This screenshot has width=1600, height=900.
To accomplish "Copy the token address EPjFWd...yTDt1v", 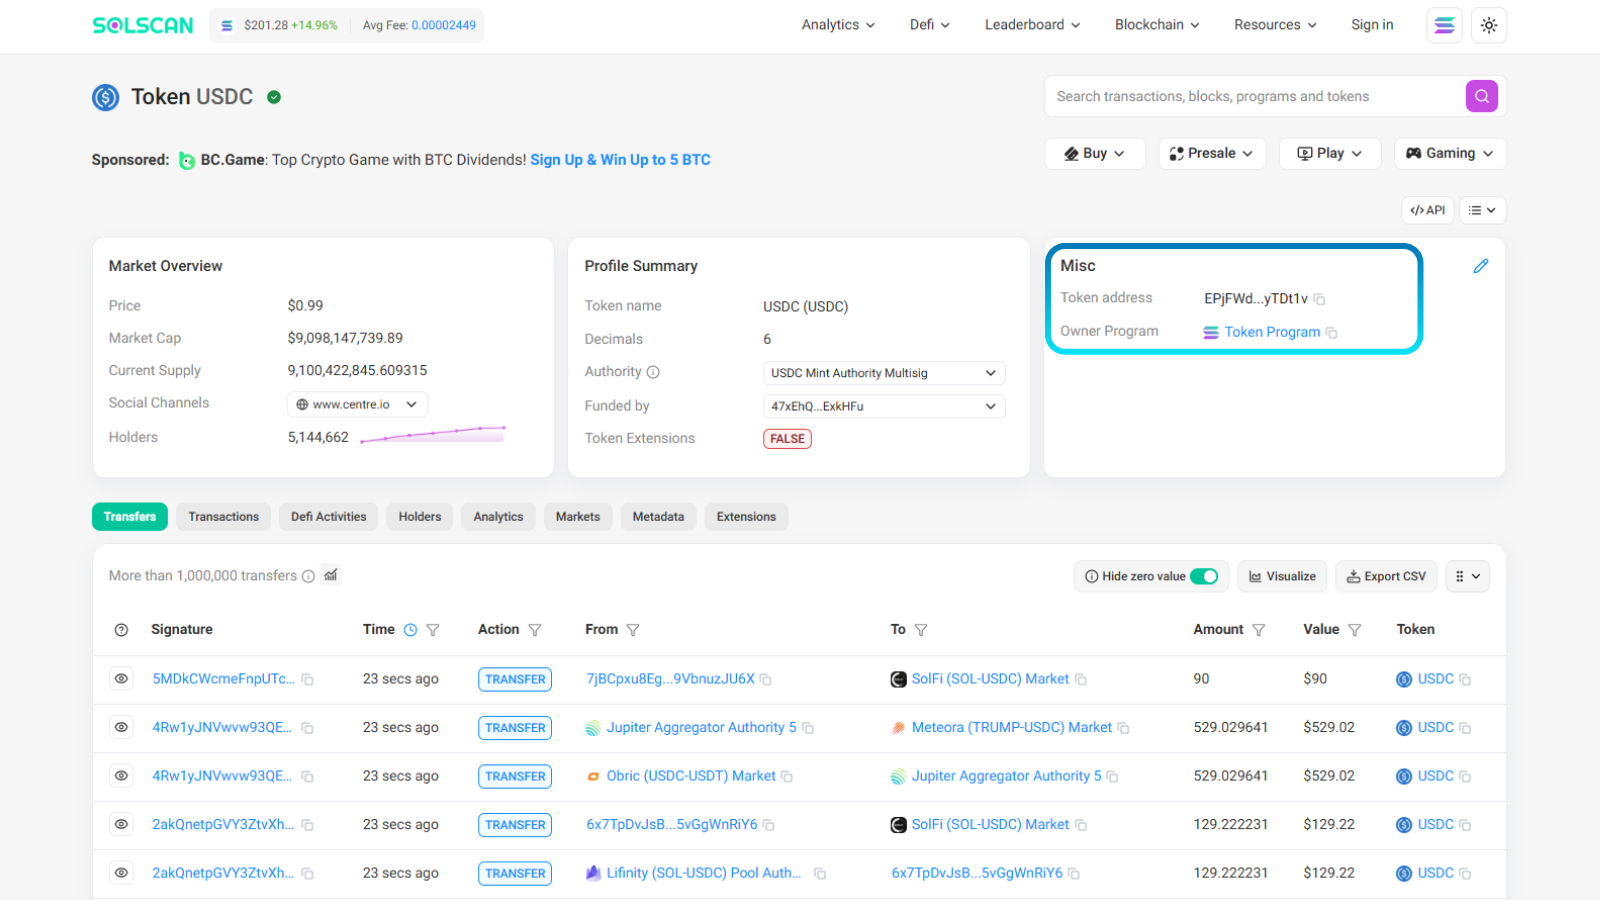I will tap(1320, 299).
